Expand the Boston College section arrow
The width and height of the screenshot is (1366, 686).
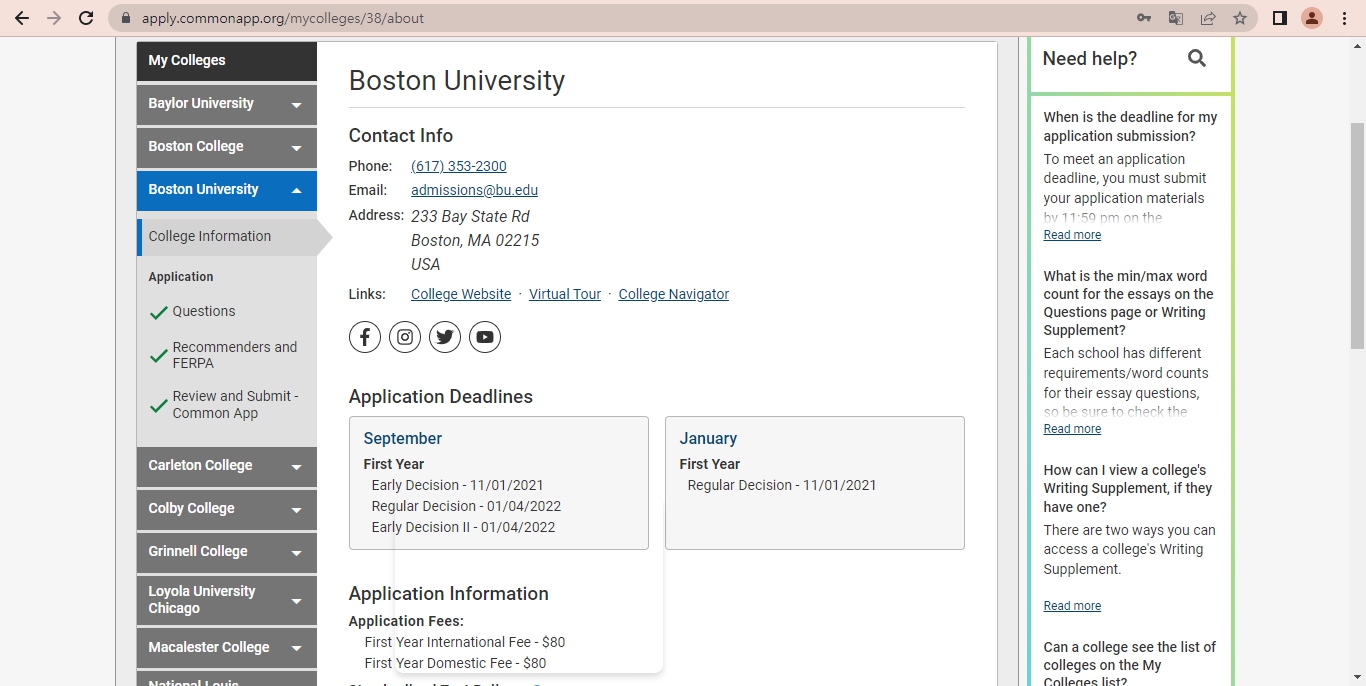[296, 148]
